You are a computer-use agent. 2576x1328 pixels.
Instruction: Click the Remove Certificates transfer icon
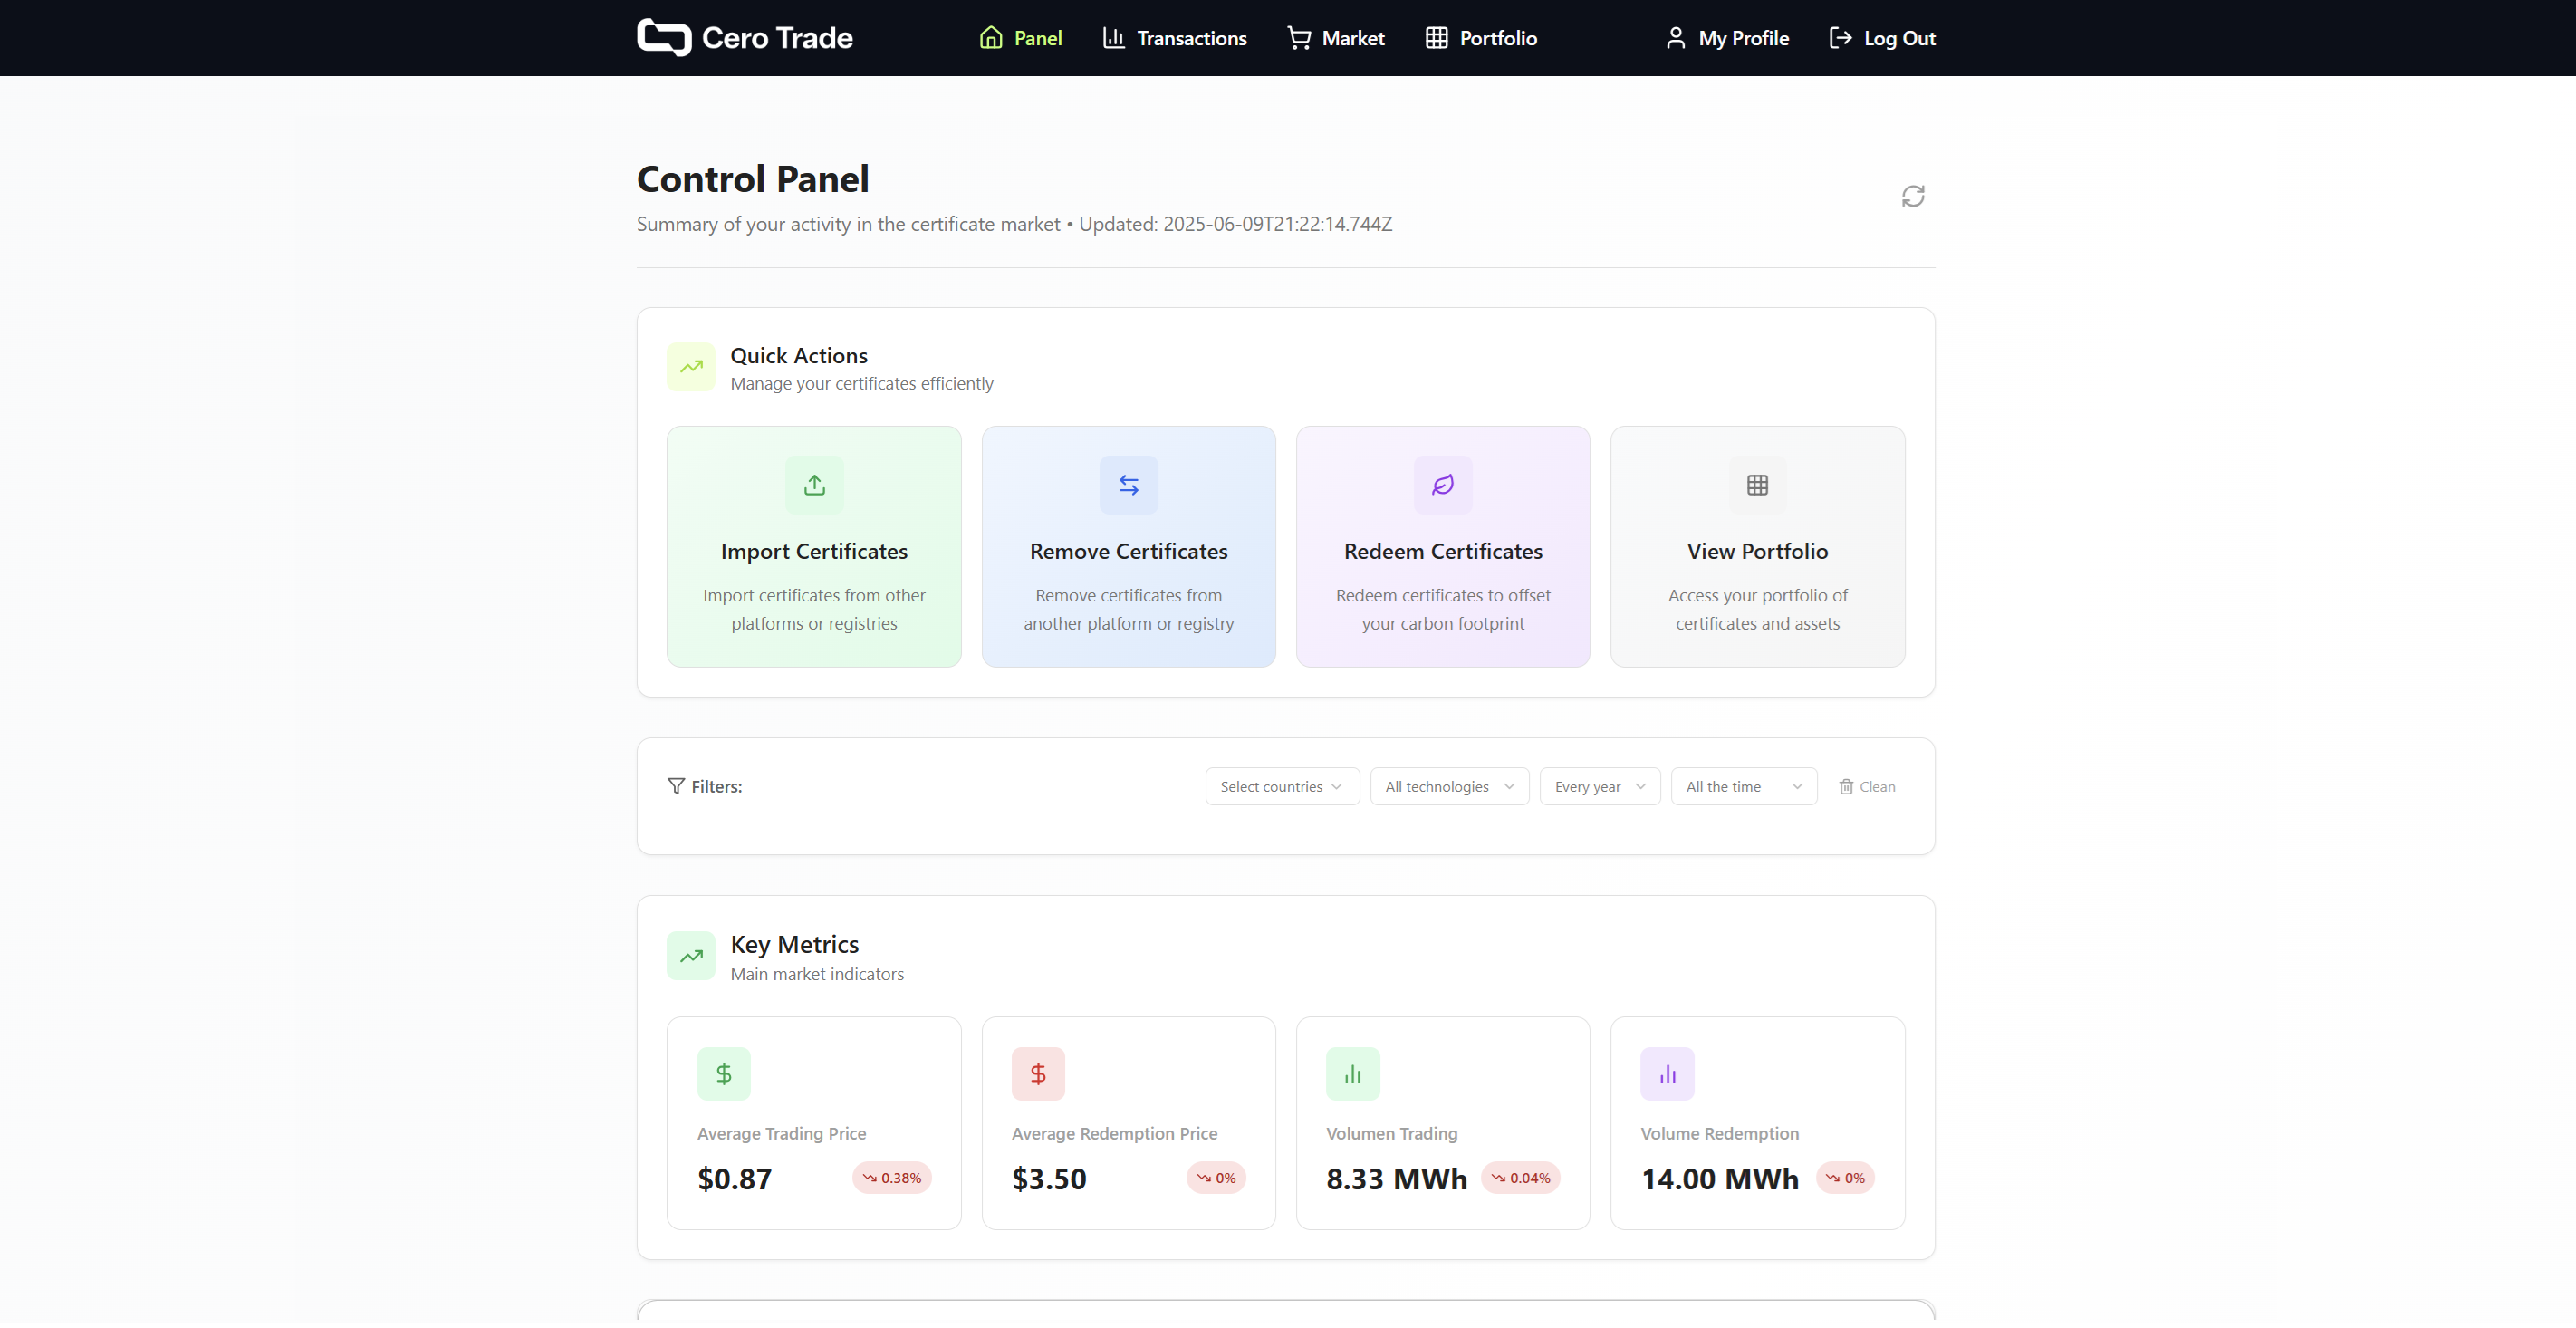click(x=1128, y=484)
